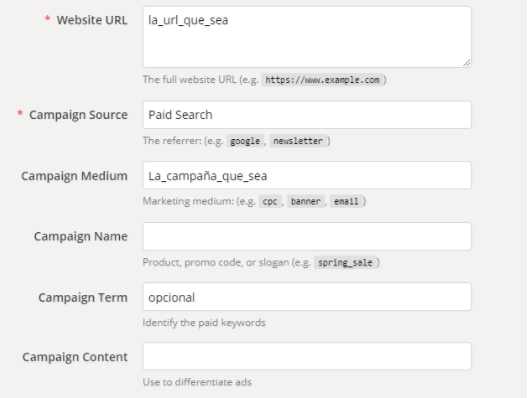Image resolution: width=528 pixels, height=398 pixels.
Task: Click the banner example tag
Action: pyautogui.click(x=305, y=201)
